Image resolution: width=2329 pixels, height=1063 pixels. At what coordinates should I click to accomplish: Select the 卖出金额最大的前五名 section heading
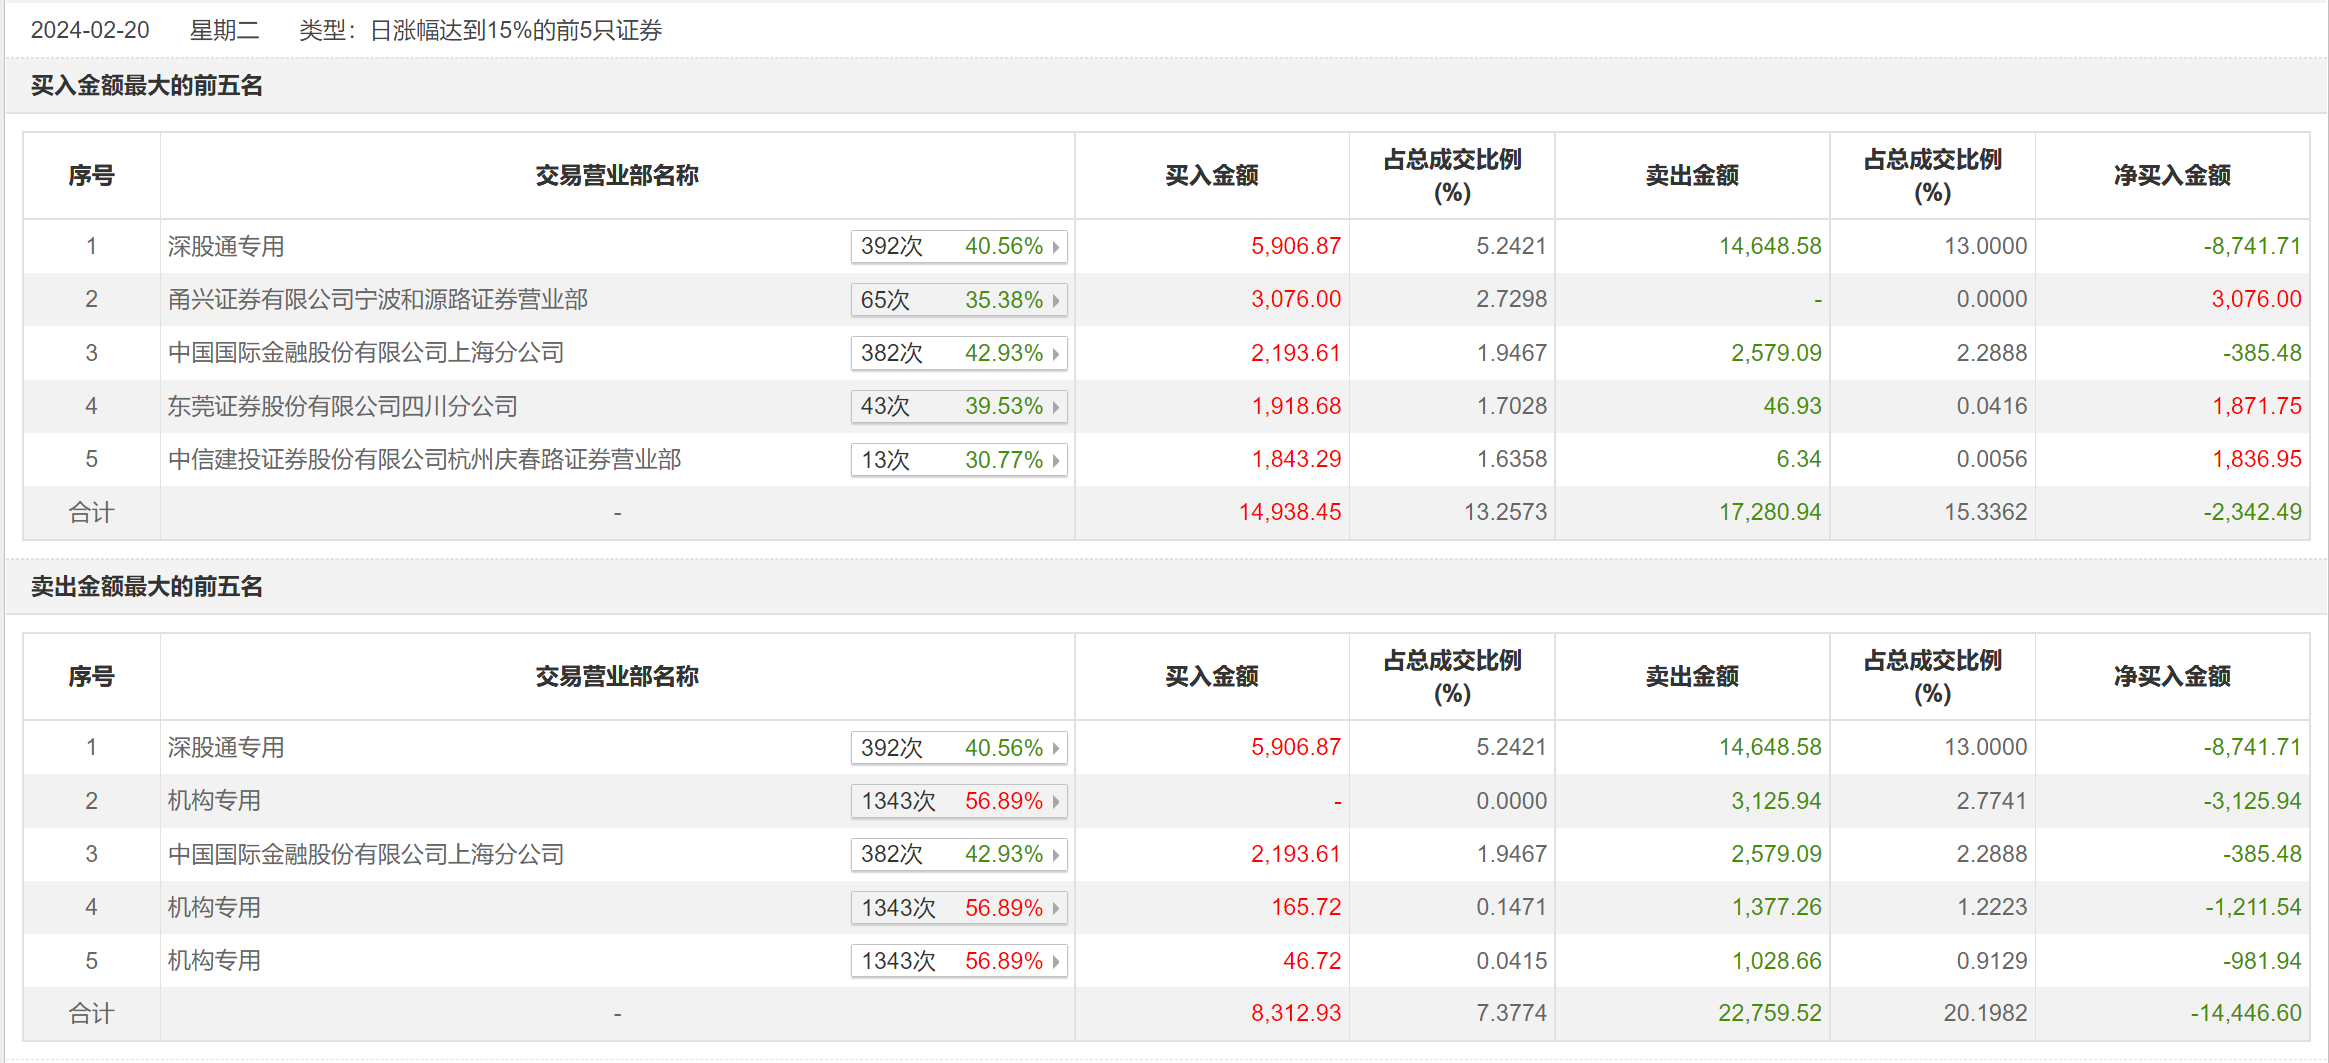(147, 587)
